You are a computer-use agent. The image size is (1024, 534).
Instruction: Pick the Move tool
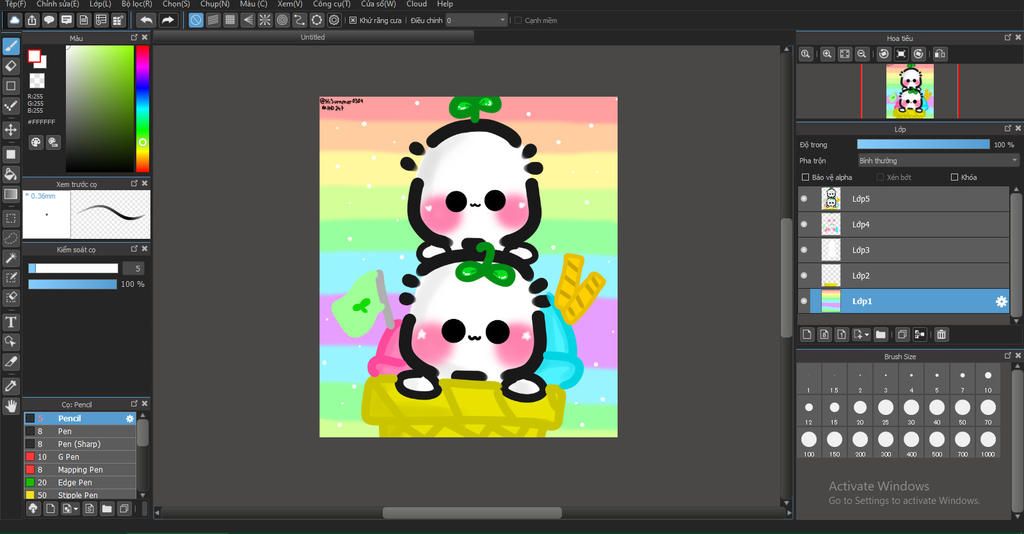[11, 129]
